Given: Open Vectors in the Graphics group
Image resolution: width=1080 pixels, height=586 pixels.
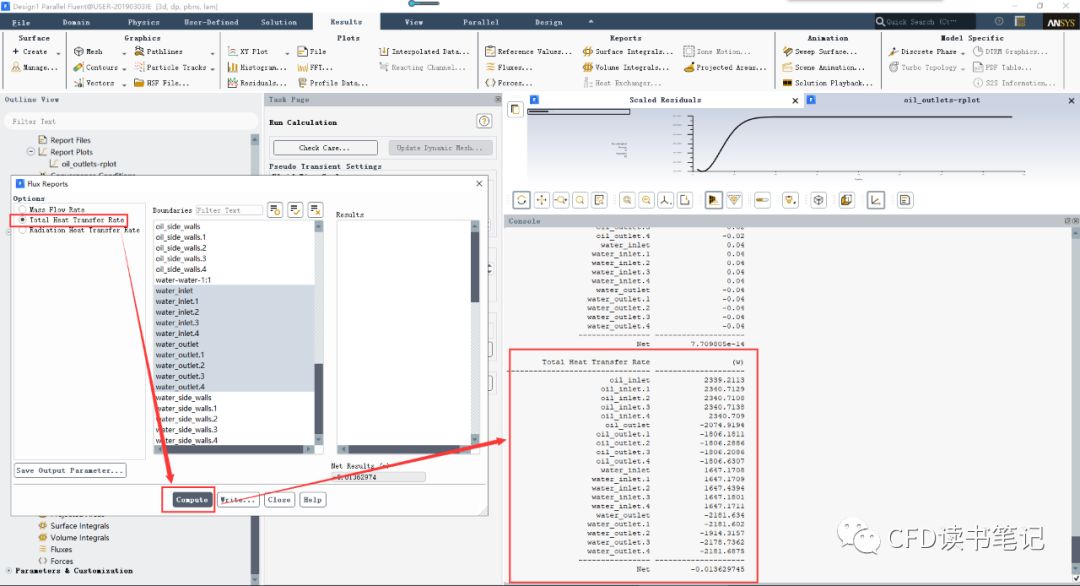Looking at the screenshot, I should (94, 83).
